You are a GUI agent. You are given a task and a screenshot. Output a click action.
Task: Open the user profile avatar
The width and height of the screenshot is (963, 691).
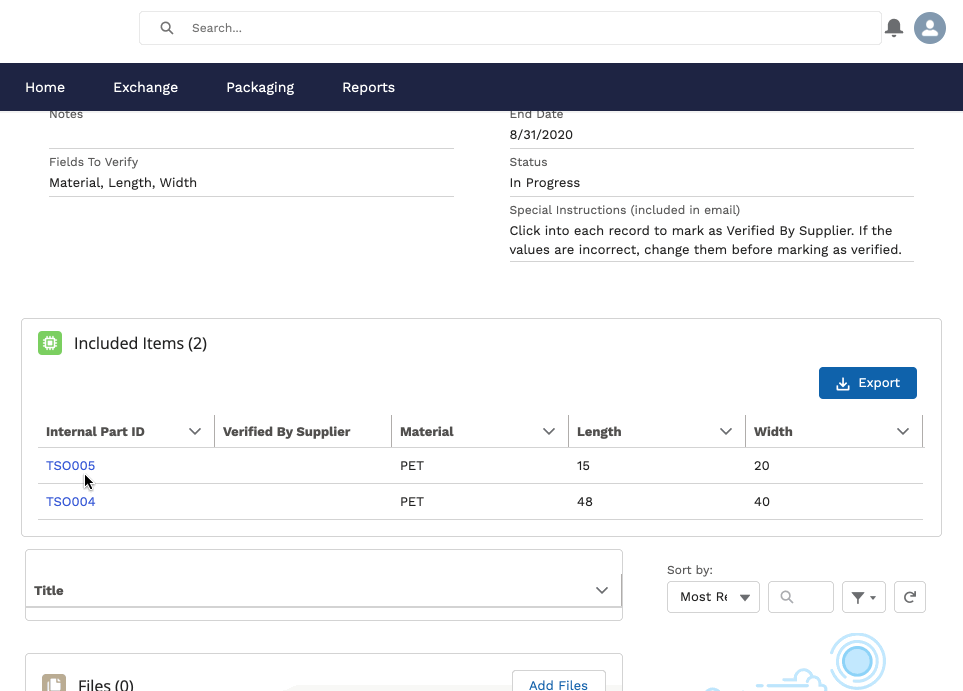[929, 28]
